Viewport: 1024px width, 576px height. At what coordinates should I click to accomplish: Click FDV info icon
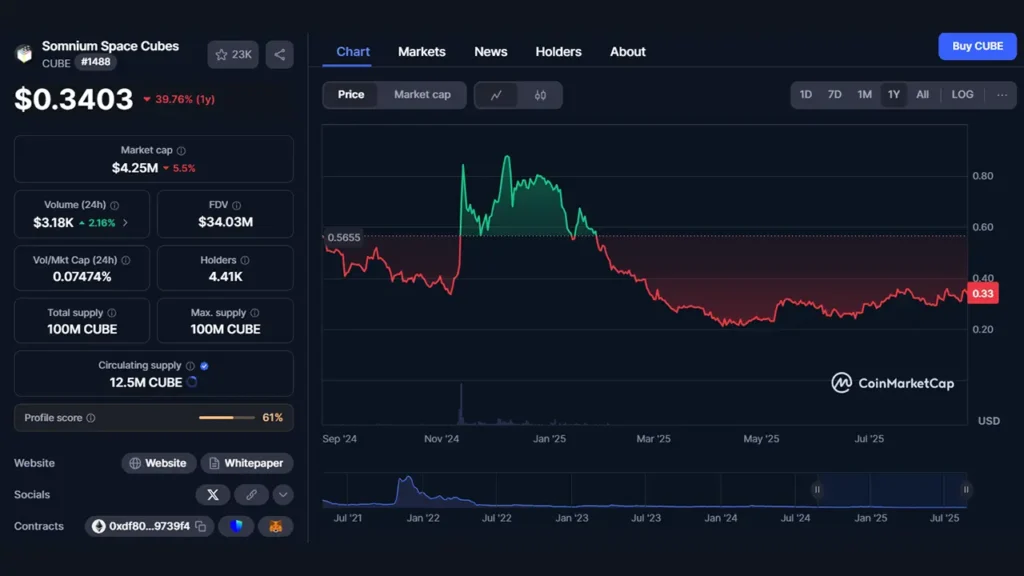pos(236,205)
